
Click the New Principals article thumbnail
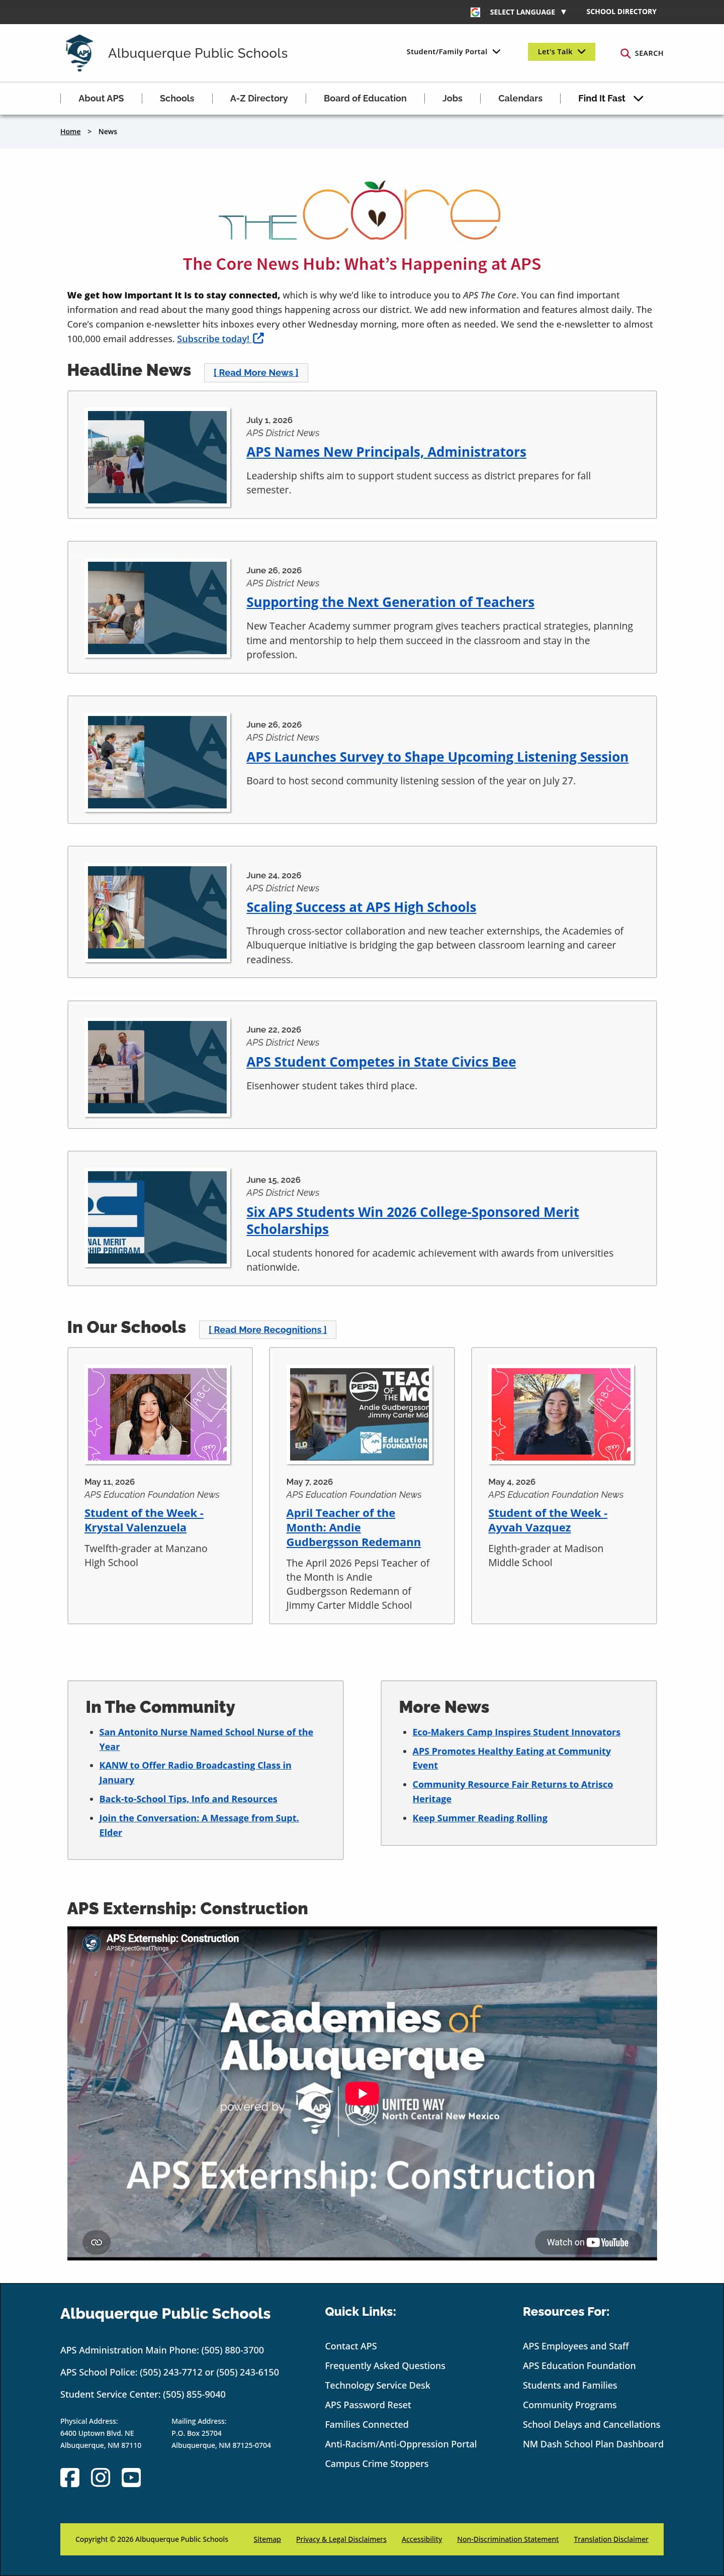157,457
